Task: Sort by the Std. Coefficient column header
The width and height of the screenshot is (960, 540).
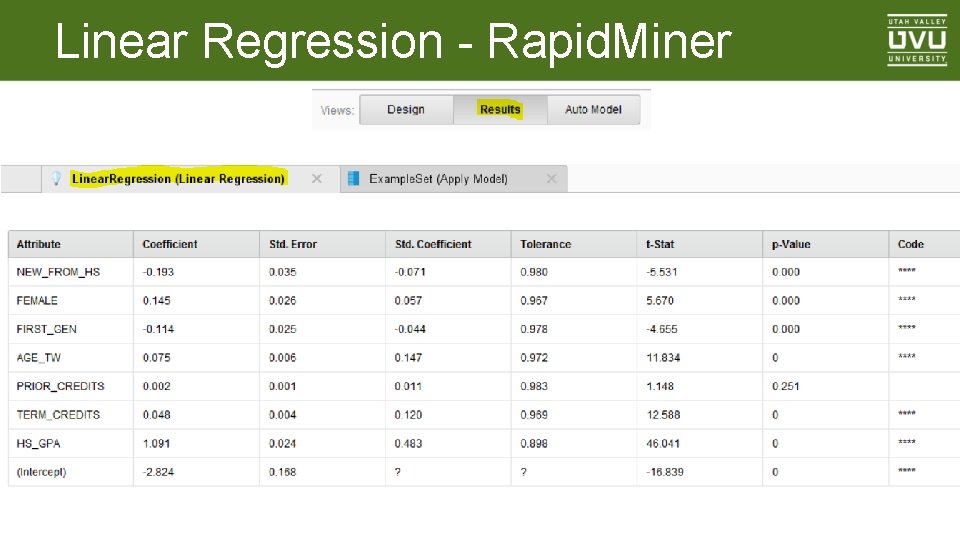Action: (x=449, y=244)
